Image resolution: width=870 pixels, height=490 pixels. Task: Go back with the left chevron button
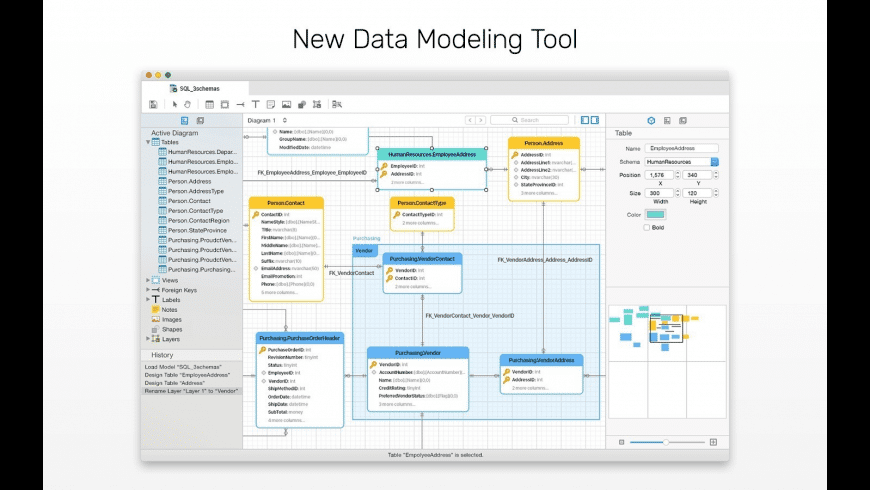click(470, 120)
